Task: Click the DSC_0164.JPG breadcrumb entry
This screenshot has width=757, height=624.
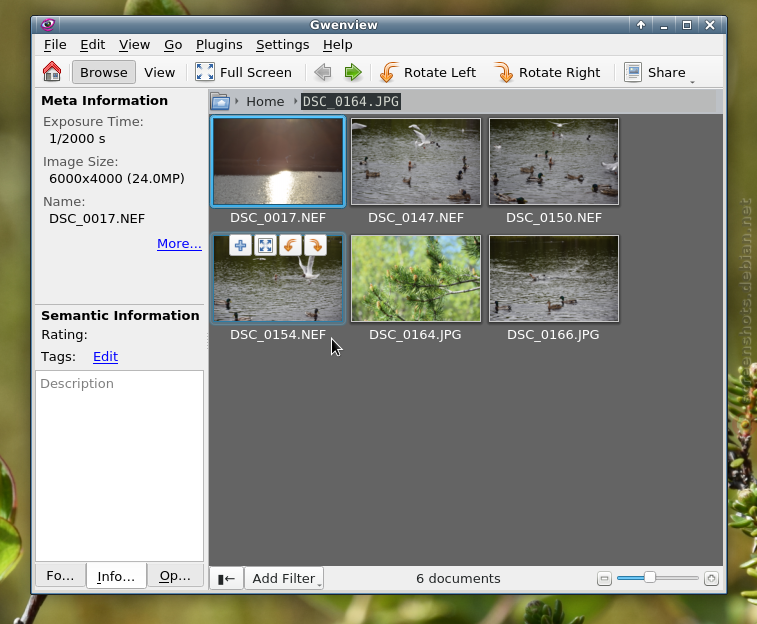Action: pyautogui.click(x=350, y=101)
